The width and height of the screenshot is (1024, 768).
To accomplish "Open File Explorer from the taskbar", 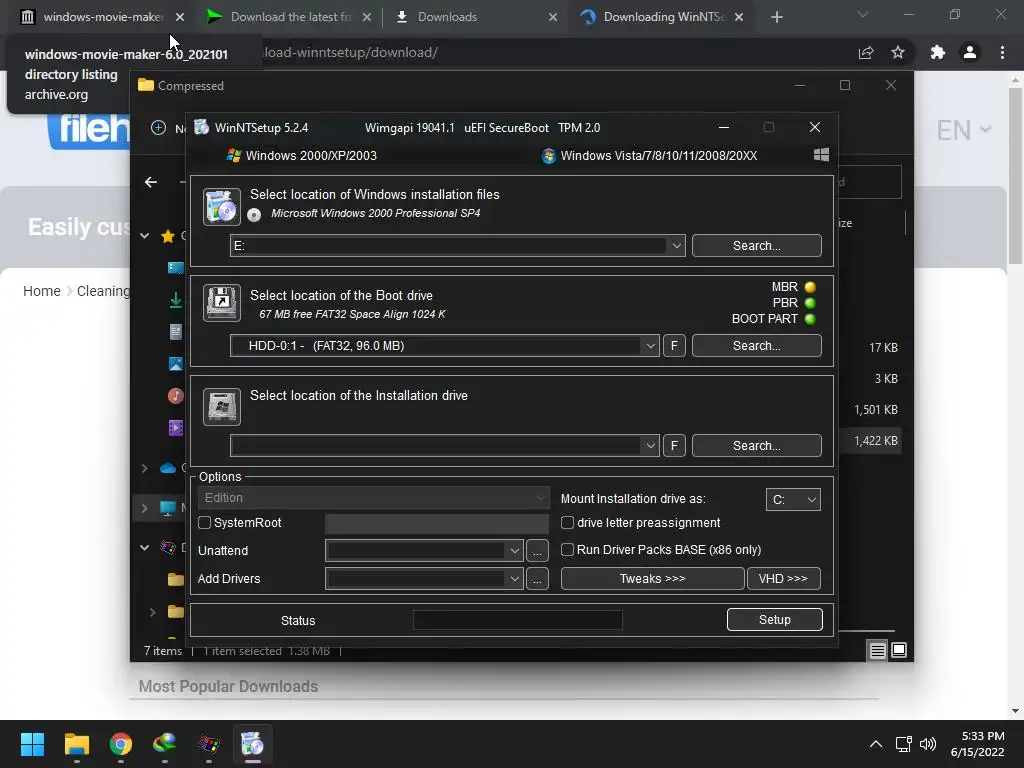I will 76,744.
